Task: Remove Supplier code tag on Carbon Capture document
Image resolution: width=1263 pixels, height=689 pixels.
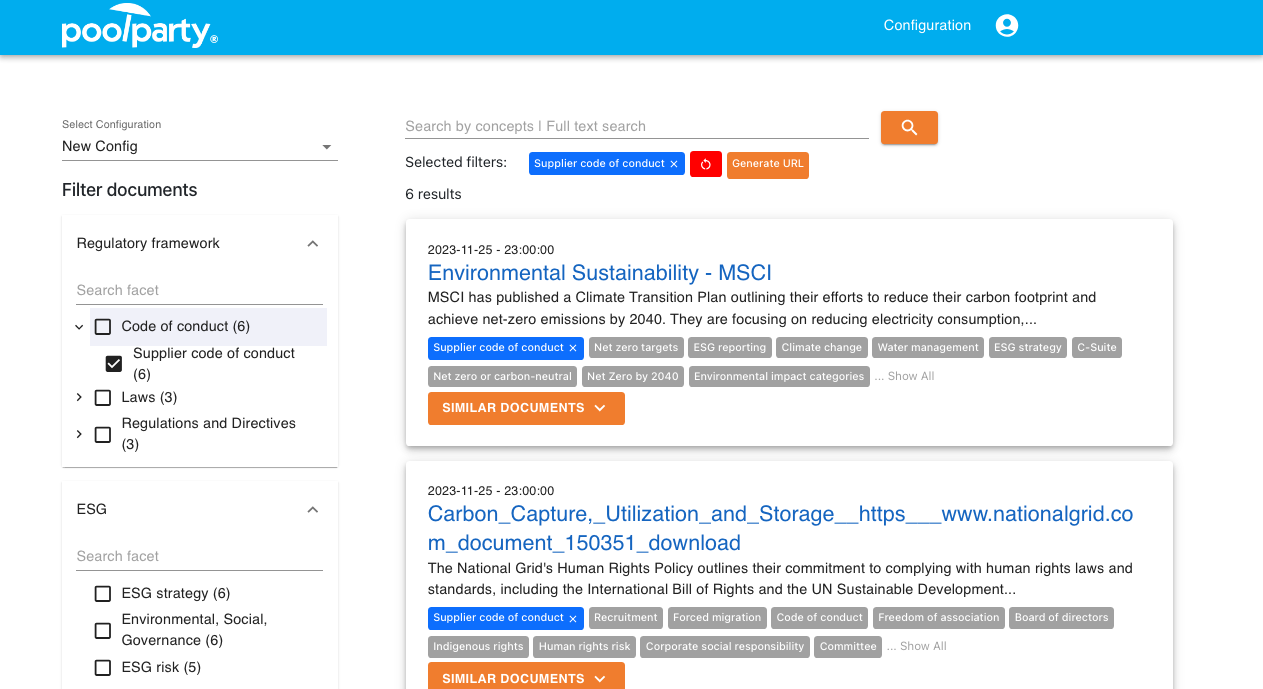Action: point(573,618)
